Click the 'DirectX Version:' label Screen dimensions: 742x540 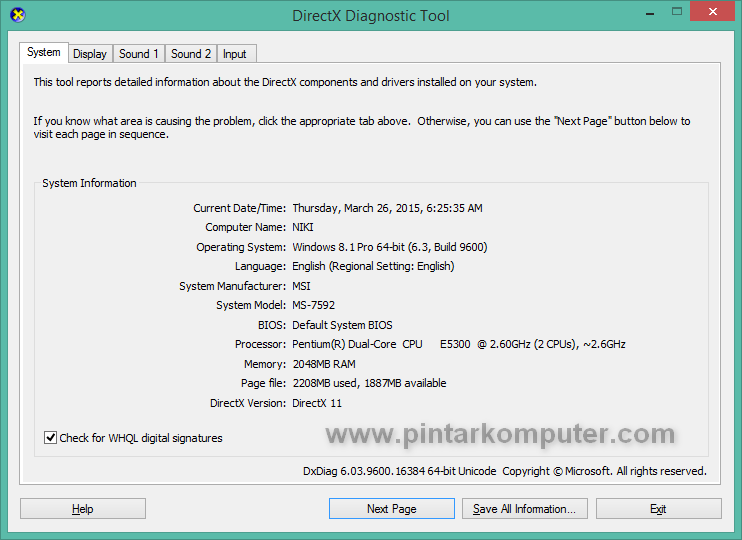click(248, 403)
